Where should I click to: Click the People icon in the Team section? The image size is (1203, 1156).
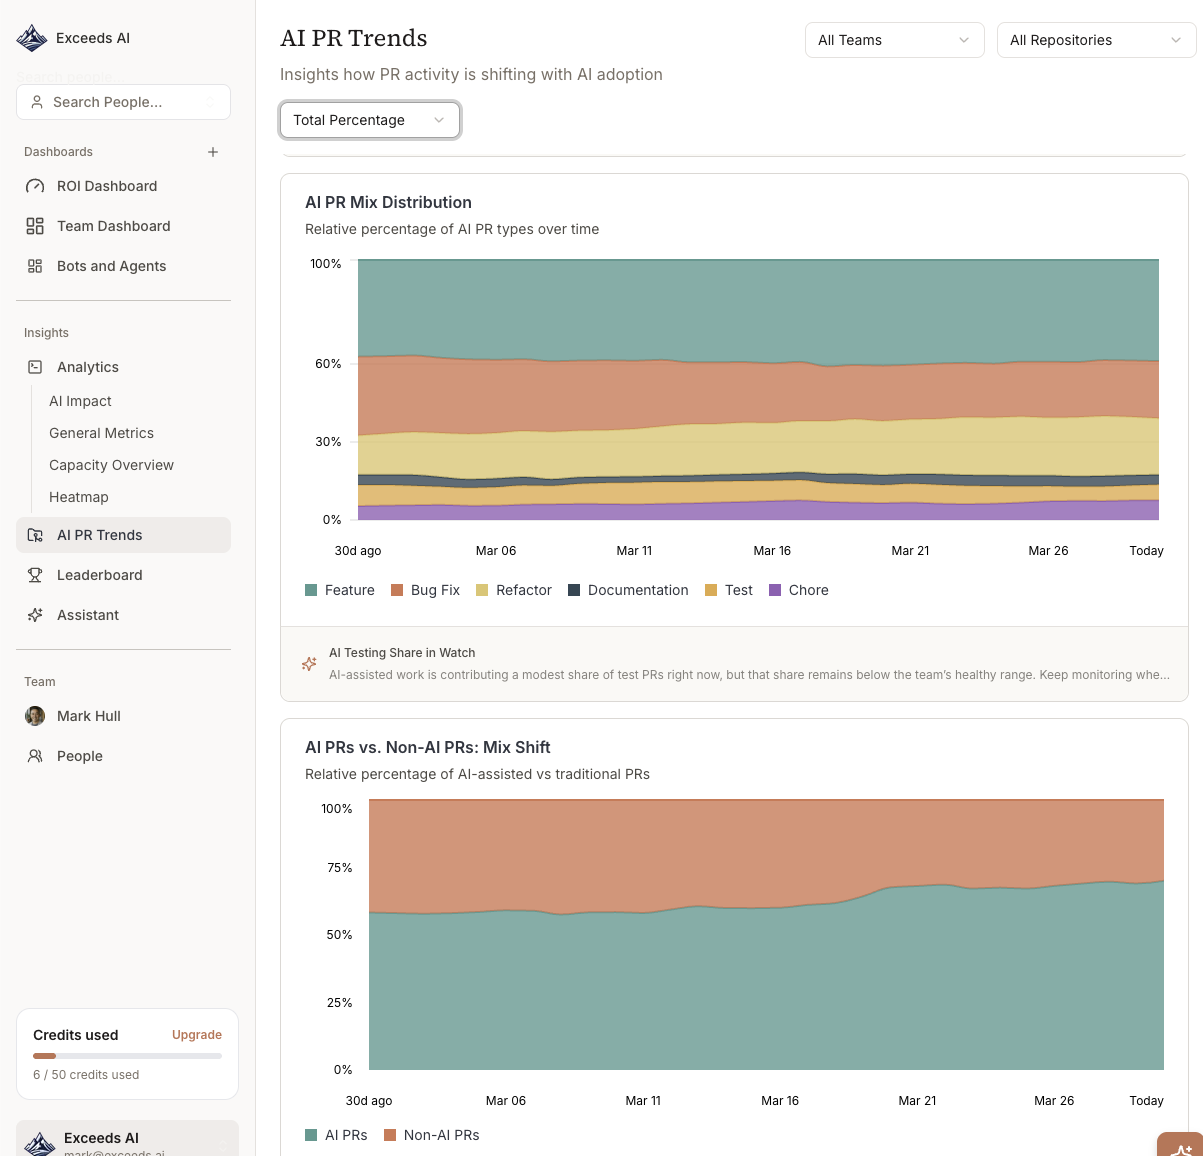pos(35,756)
